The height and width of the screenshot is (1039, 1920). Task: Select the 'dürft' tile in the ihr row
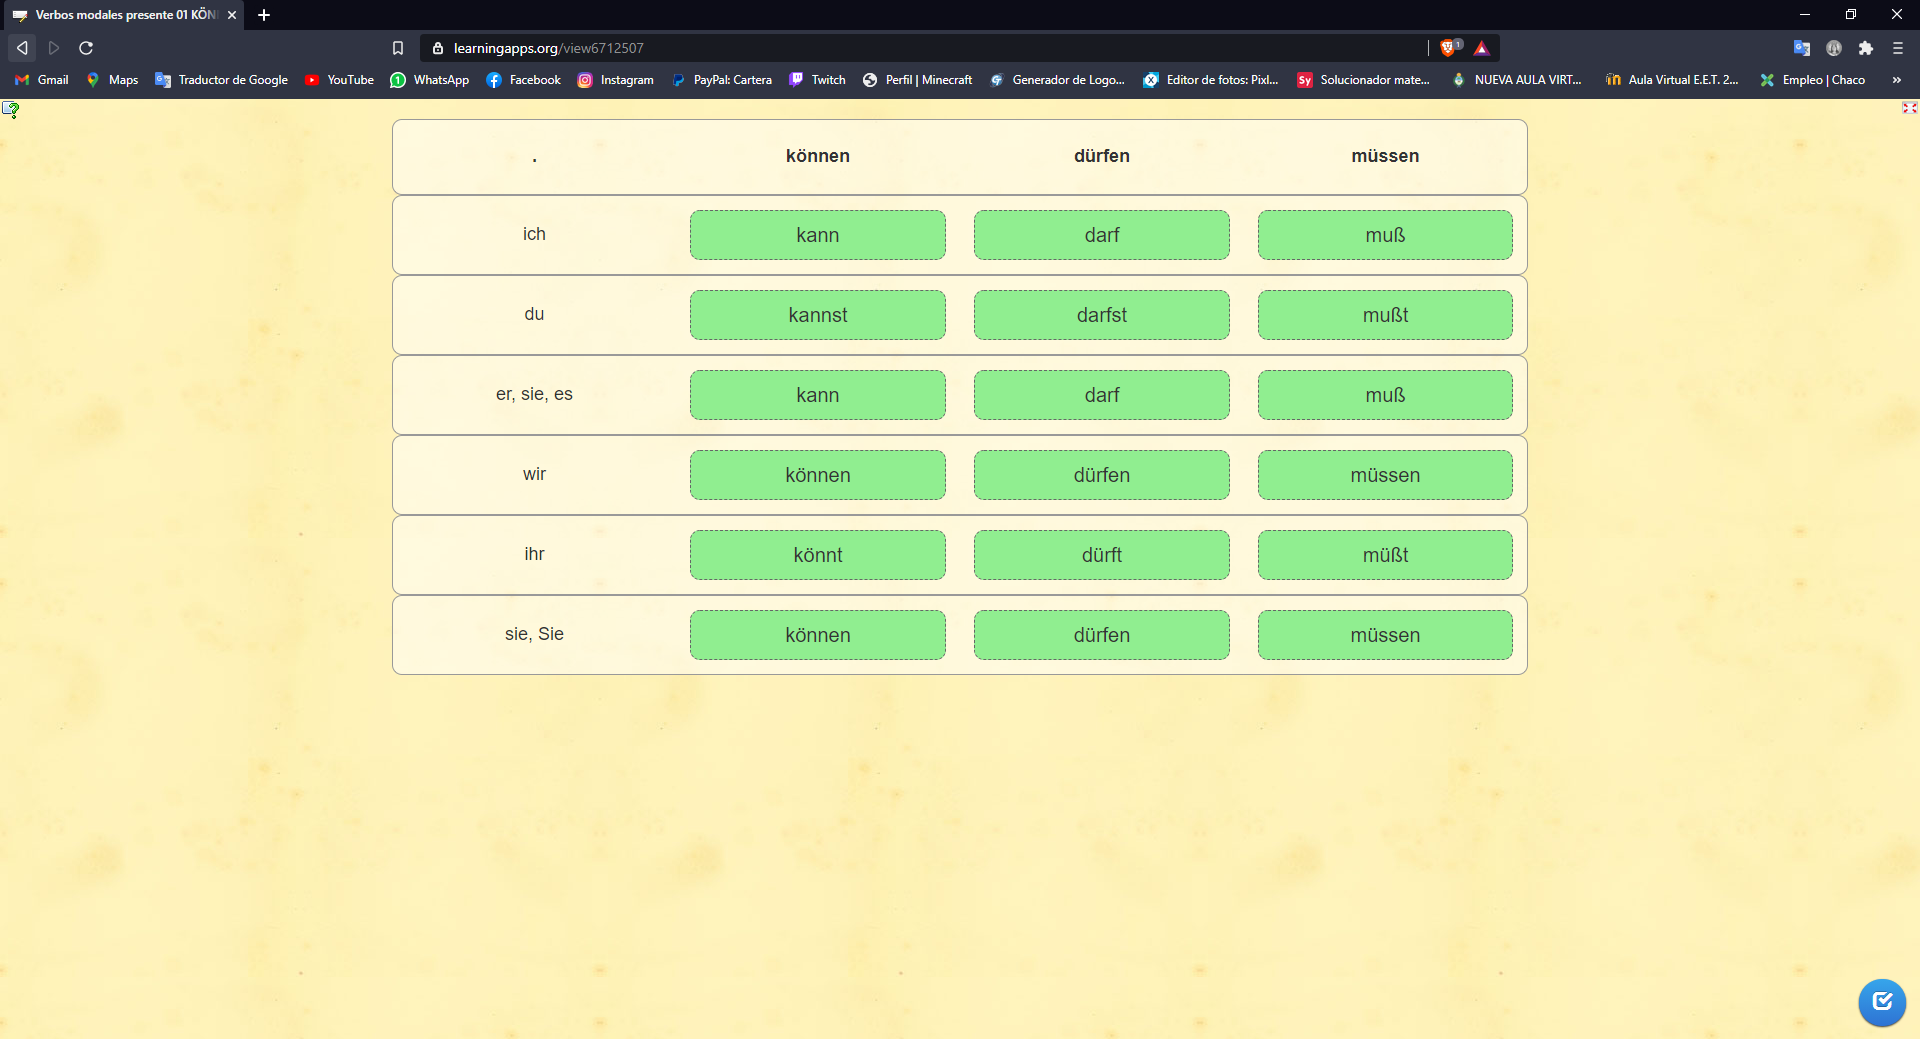(x=1101, y=555)
